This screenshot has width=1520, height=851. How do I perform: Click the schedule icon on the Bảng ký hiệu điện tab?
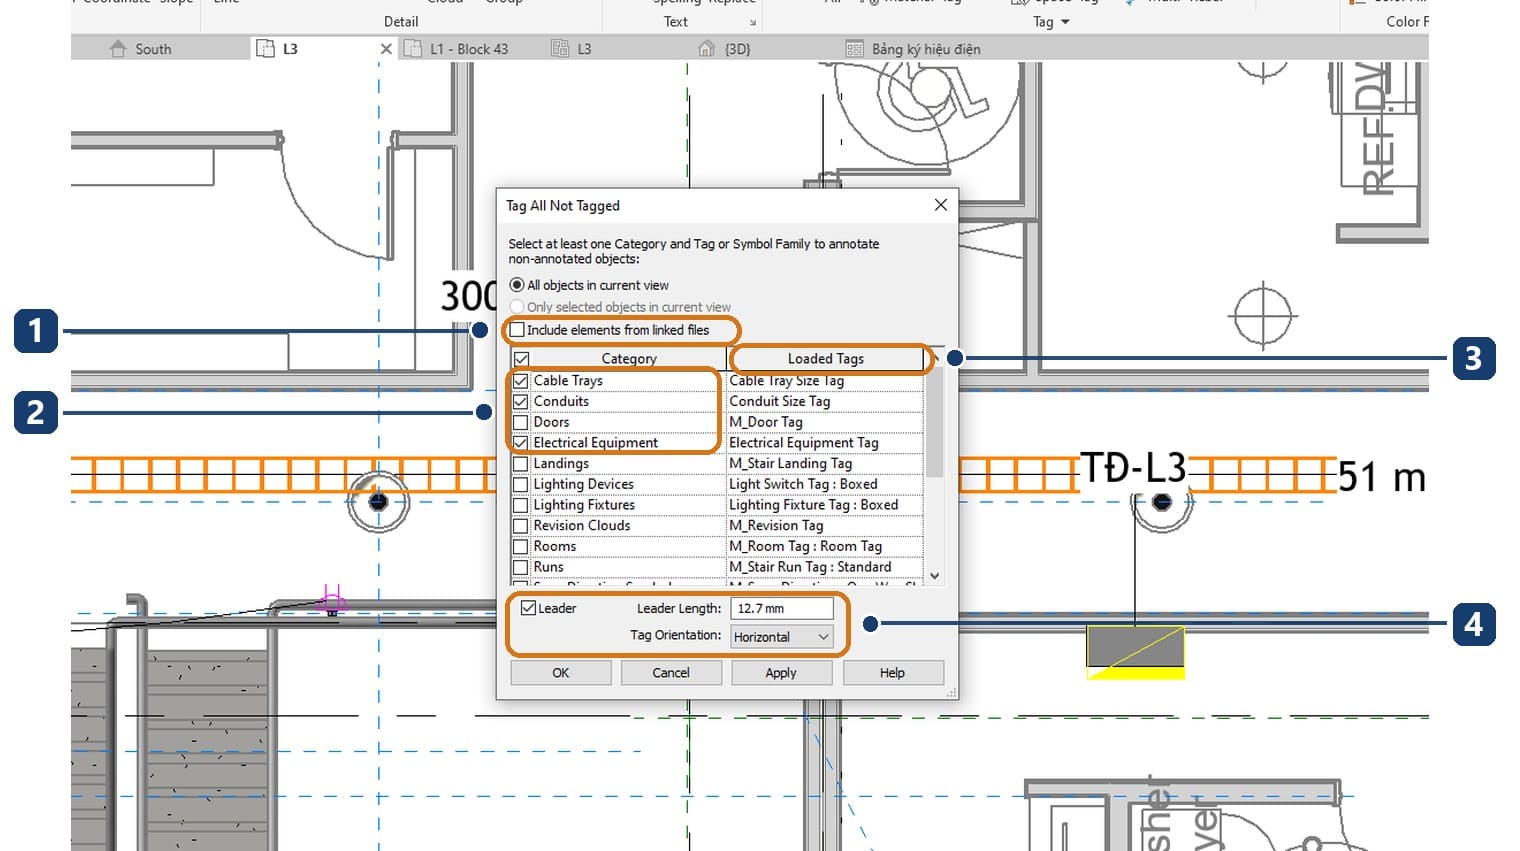[854, 49]
